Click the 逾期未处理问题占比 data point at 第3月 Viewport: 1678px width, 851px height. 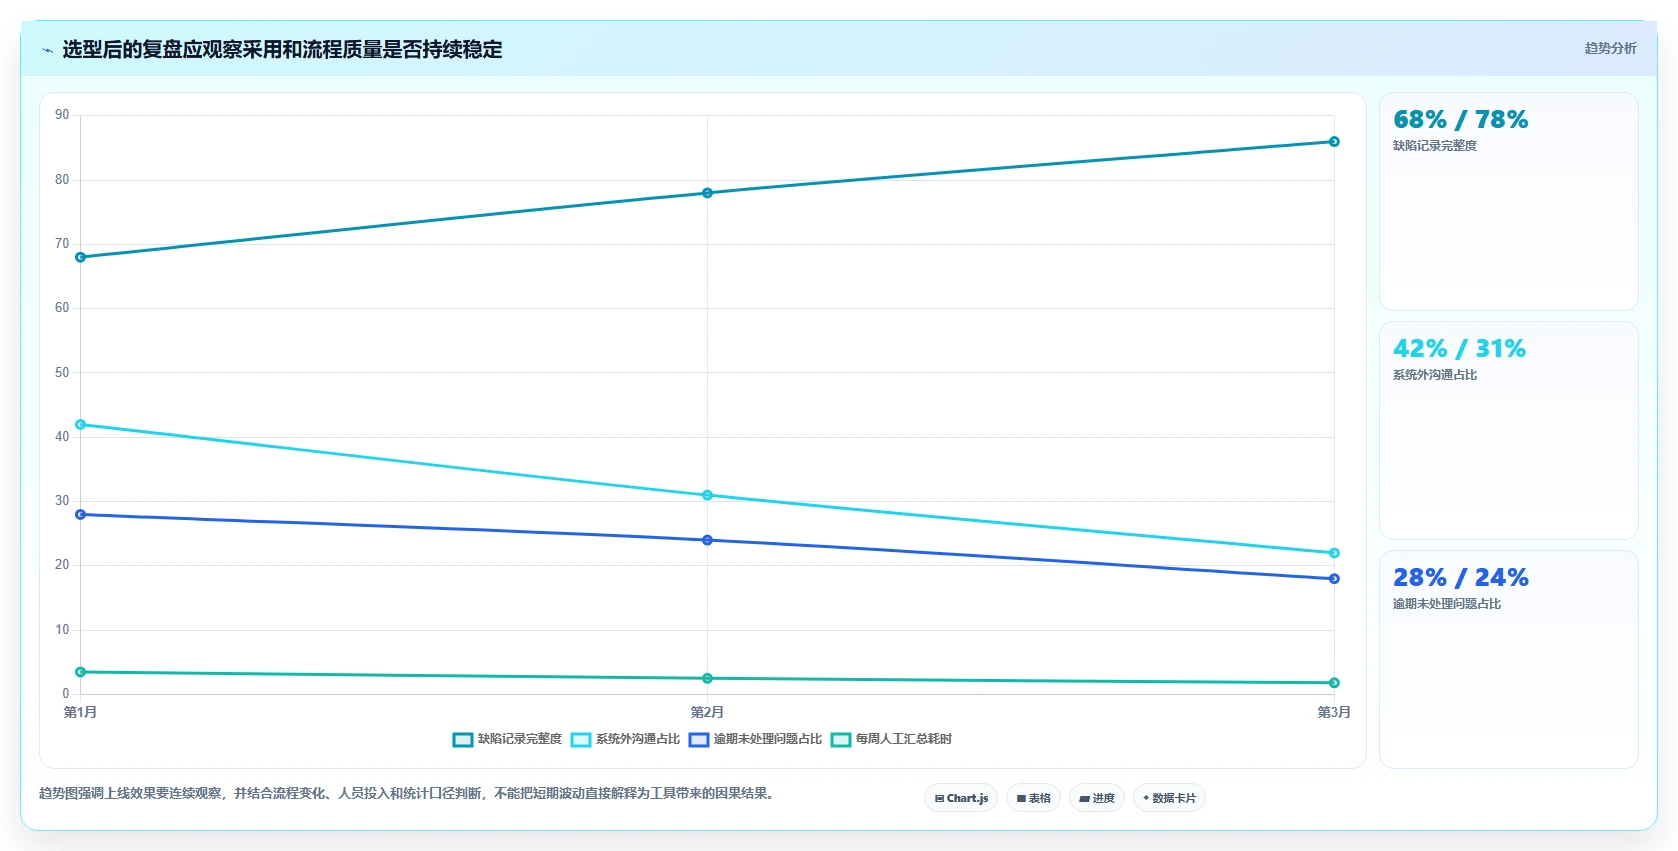(x=1334, y=579)
